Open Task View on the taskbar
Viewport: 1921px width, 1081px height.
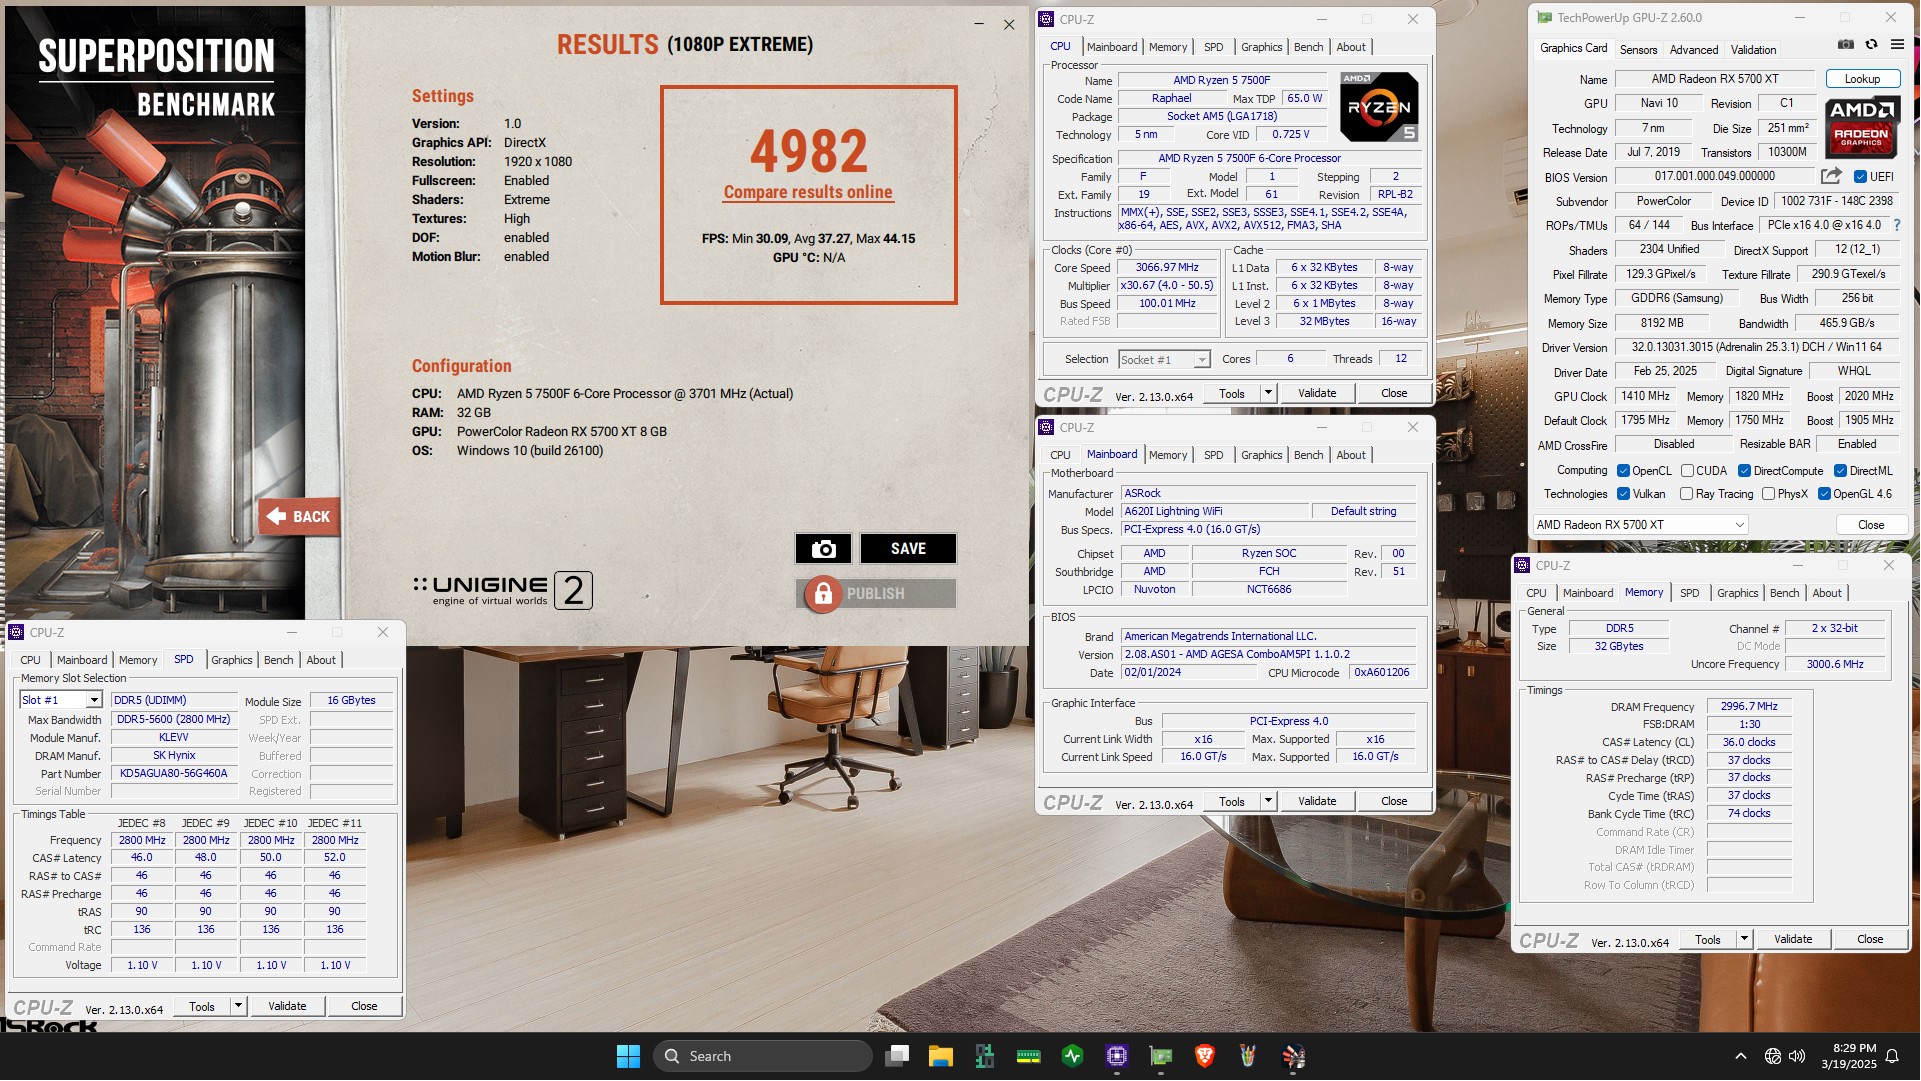898,1056
